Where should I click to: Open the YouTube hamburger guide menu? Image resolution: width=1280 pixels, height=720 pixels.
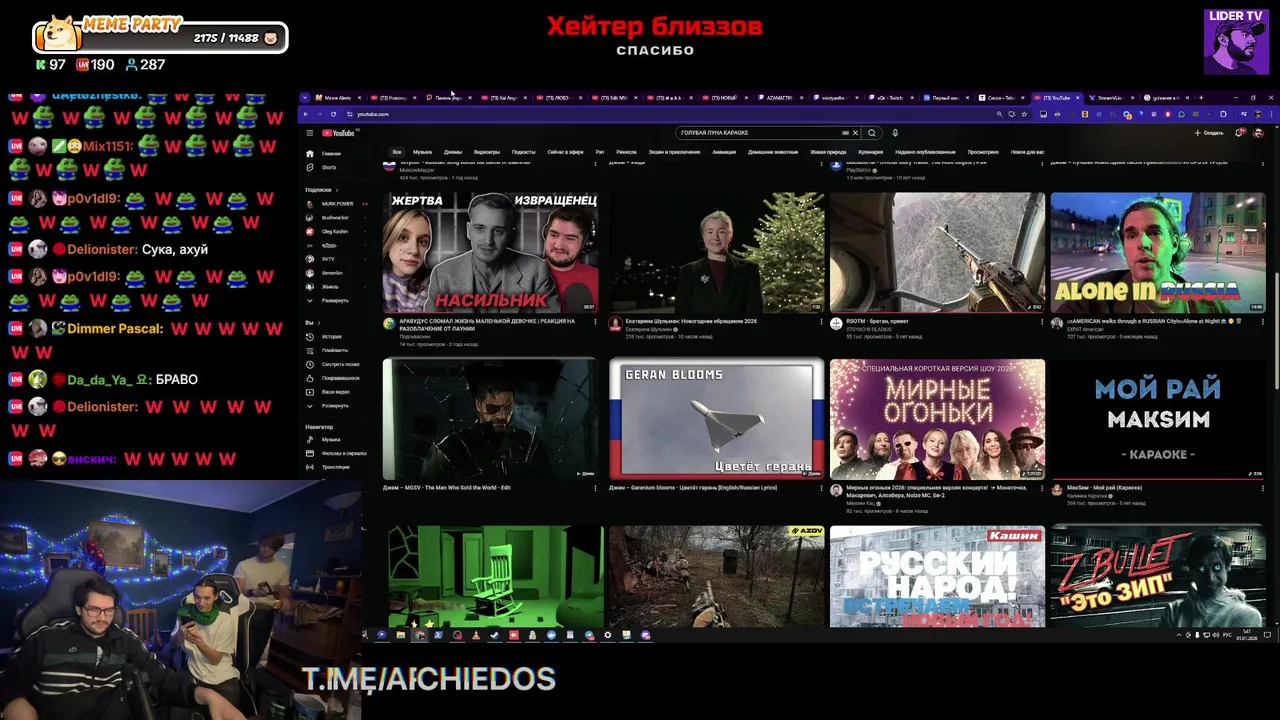pos(310,133)
